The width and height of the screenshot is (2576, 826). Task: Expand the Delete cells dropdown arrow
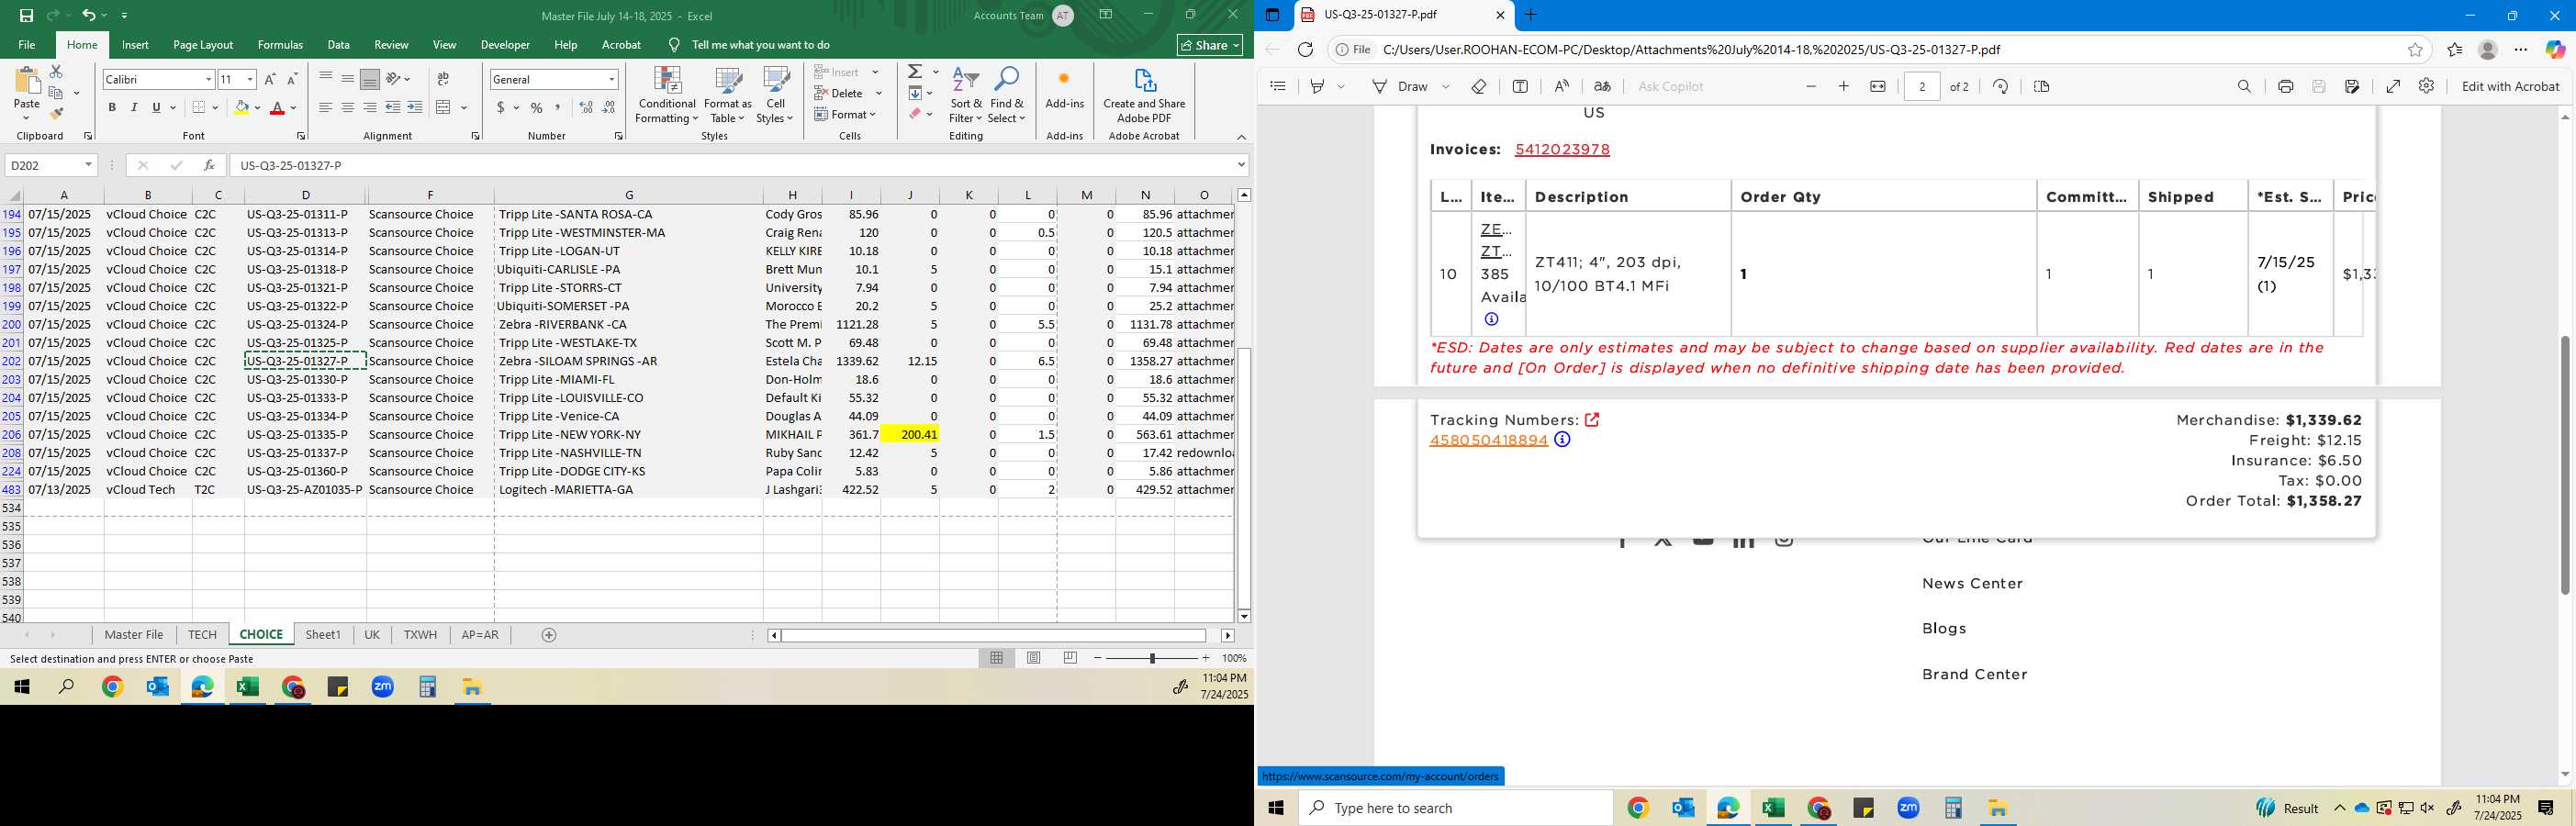tap(879, 93)
